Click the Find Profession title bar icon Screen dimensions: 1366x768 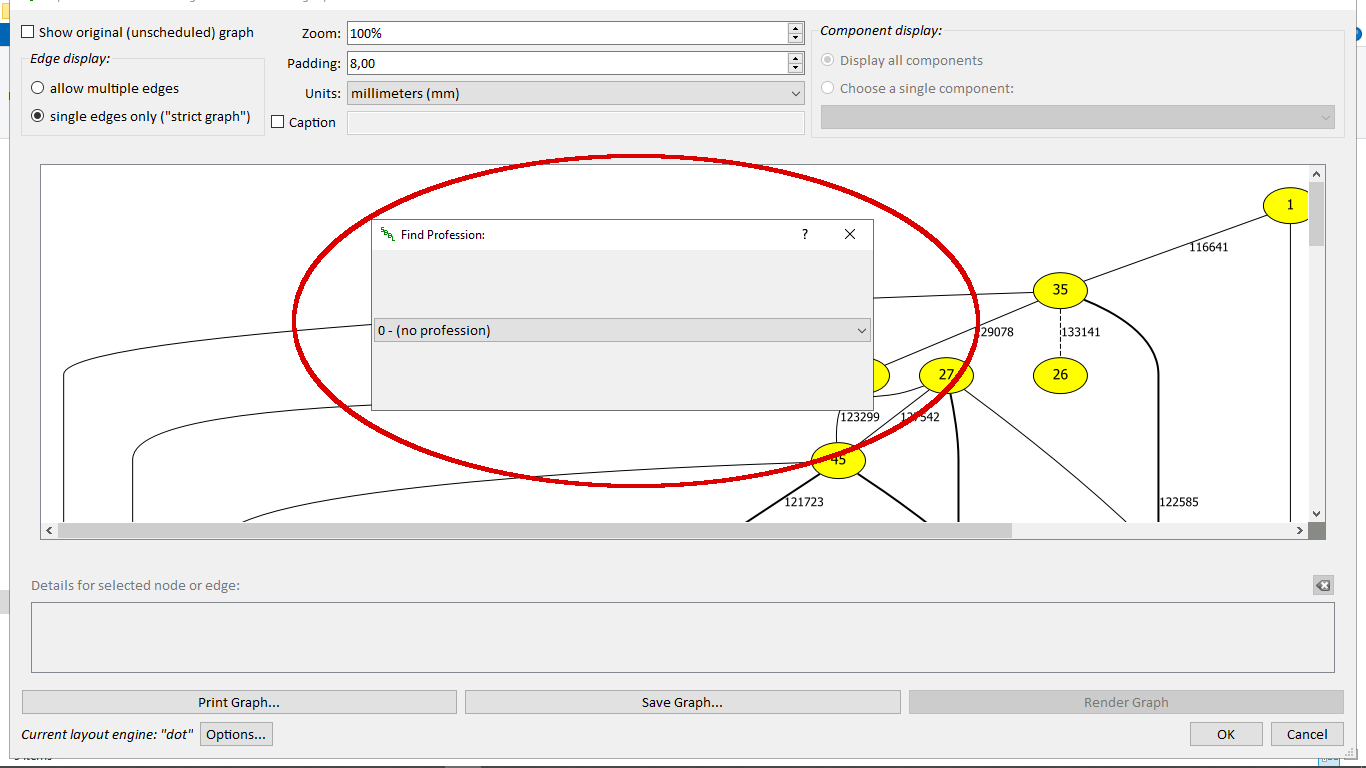(386, 234)
